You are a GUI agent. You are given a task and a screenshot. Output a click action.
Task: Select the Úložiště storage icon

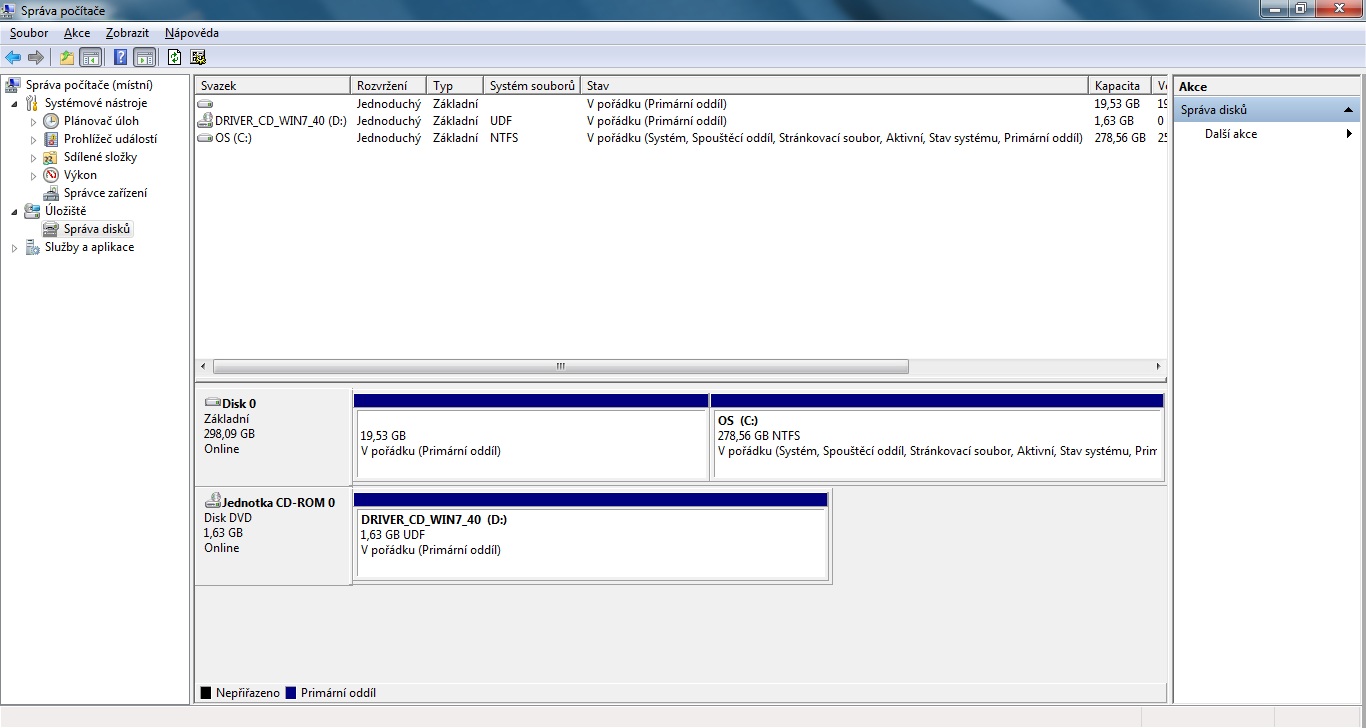33,211
